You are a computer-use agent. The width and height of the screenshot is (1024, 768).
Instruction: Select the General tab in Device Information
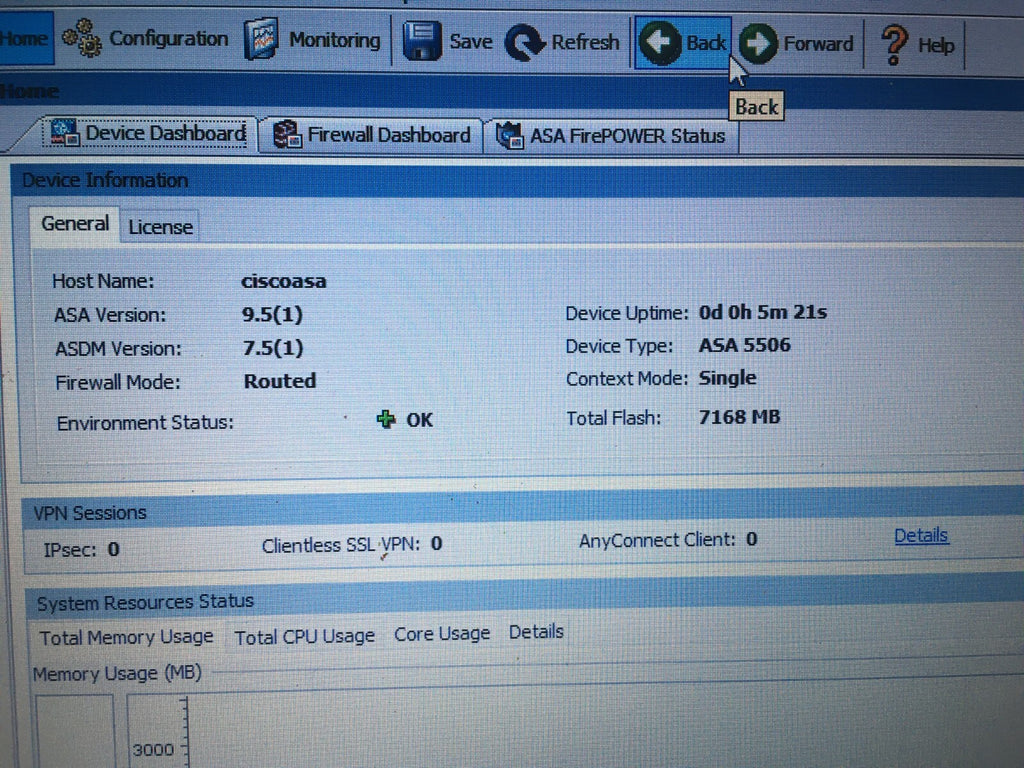point(75,224)
